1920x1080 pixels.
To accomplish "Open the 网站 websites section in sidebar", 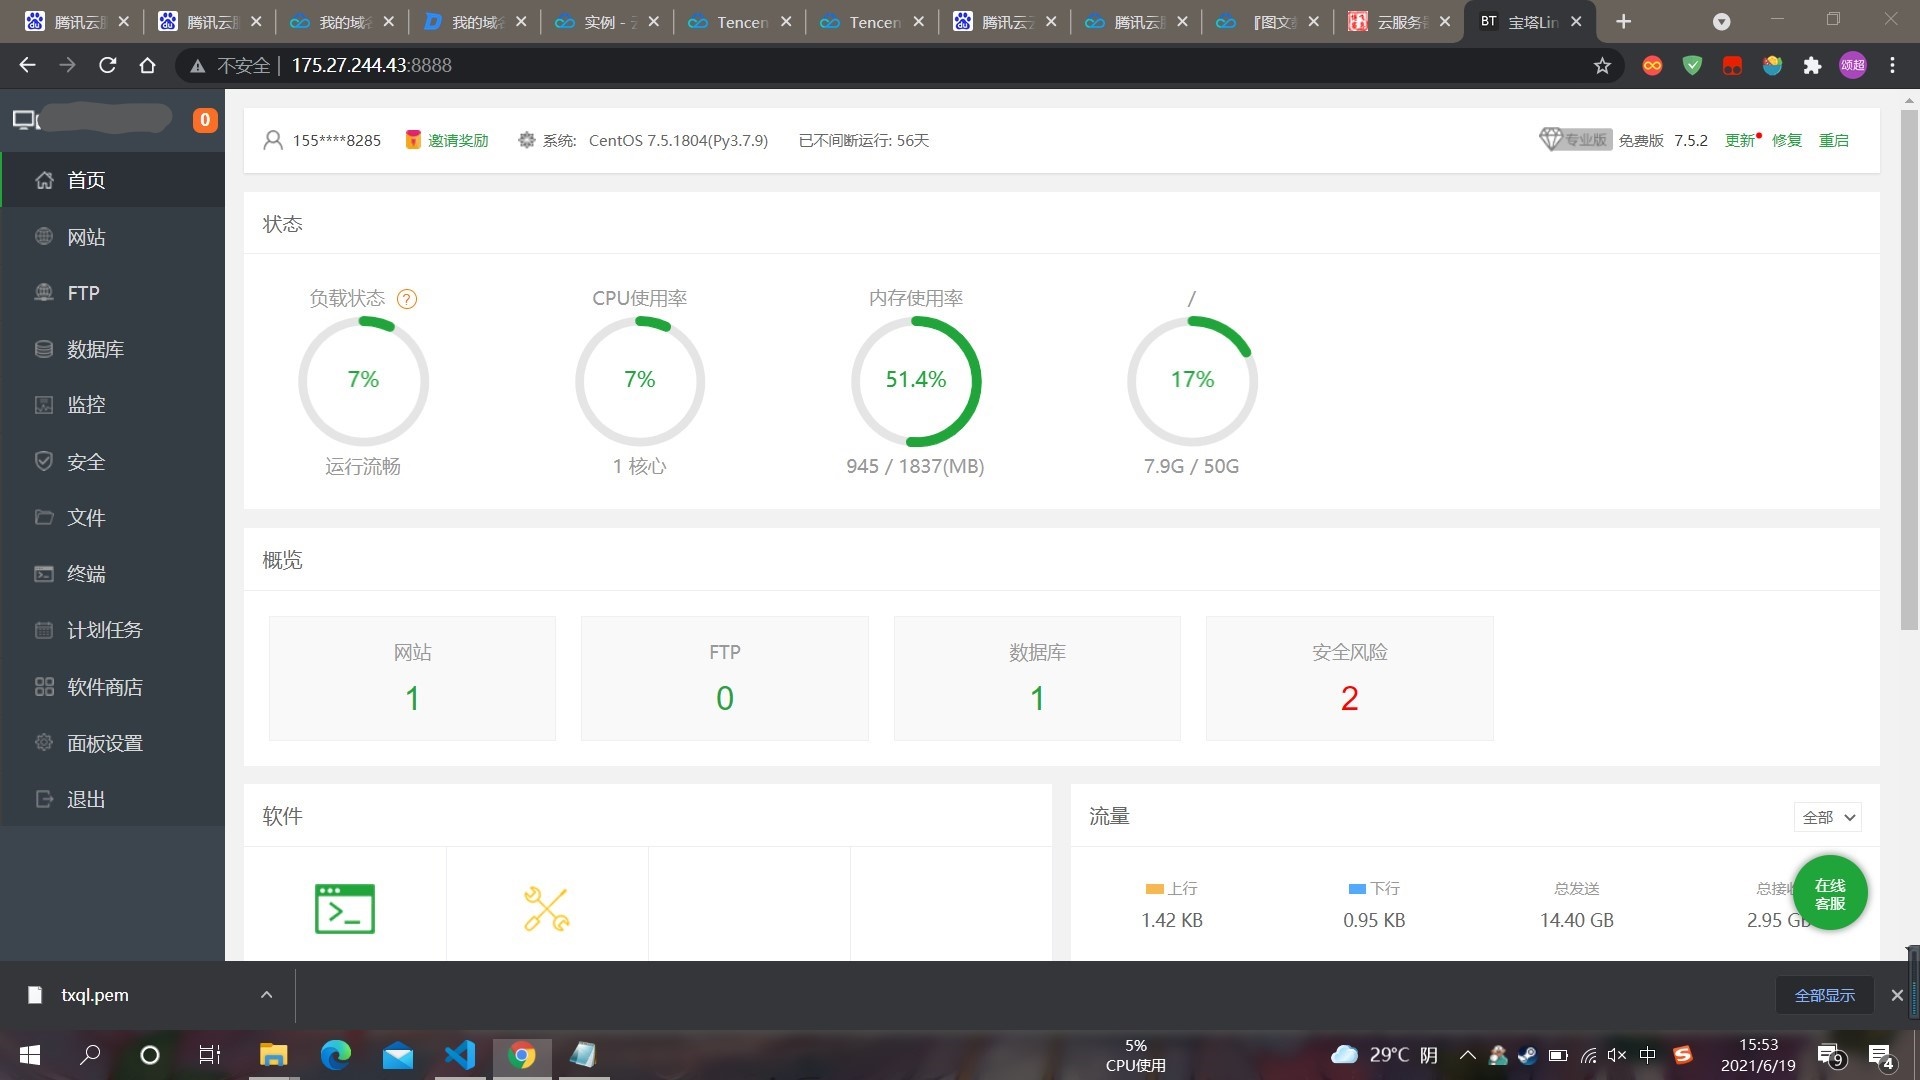I will coord(113,237).
